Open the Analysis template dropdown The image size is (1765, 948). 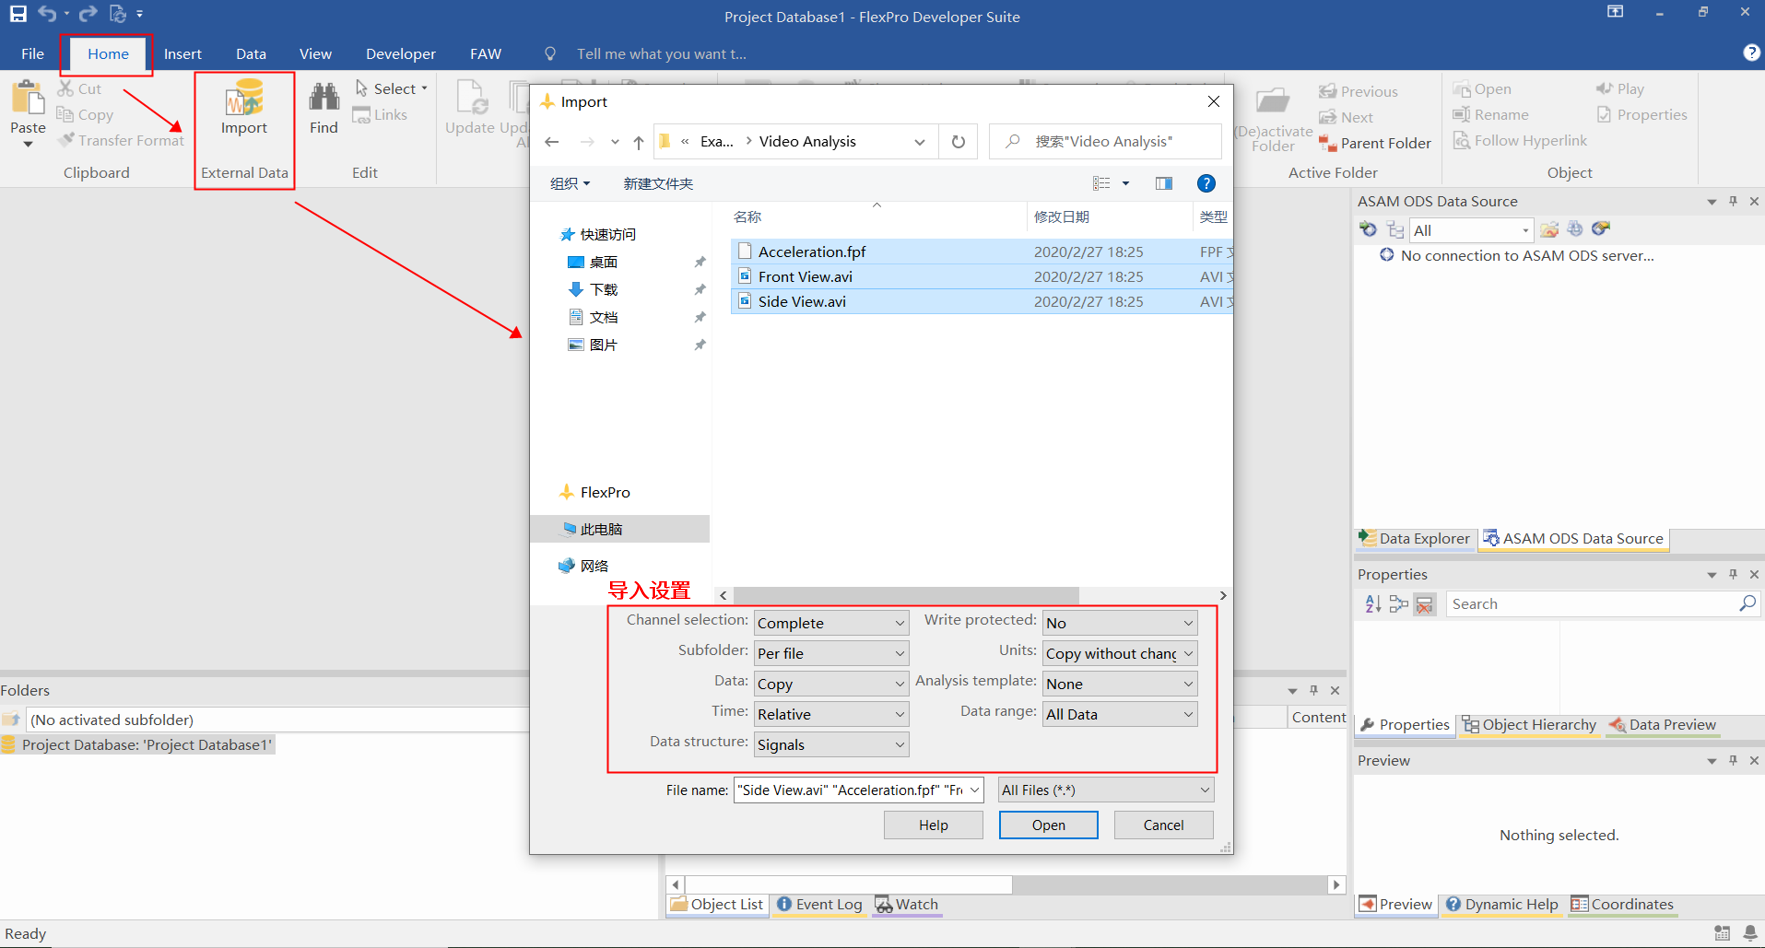pos(1119,684)
